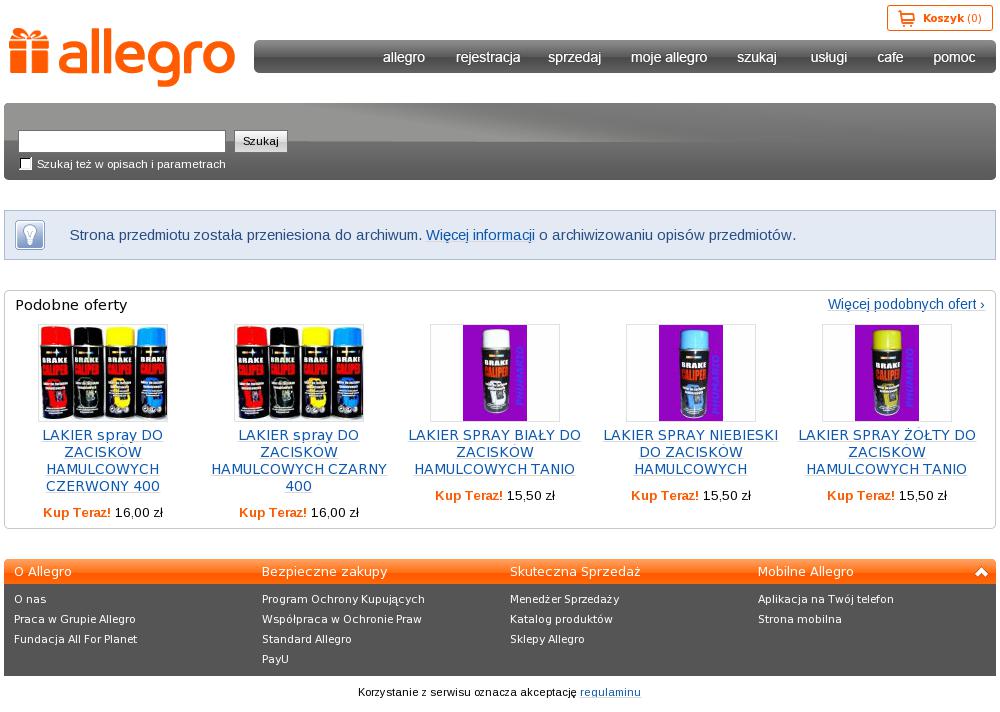Open the allegro nav menu item
Screen dimensions: 1000x712
point(404,57)
